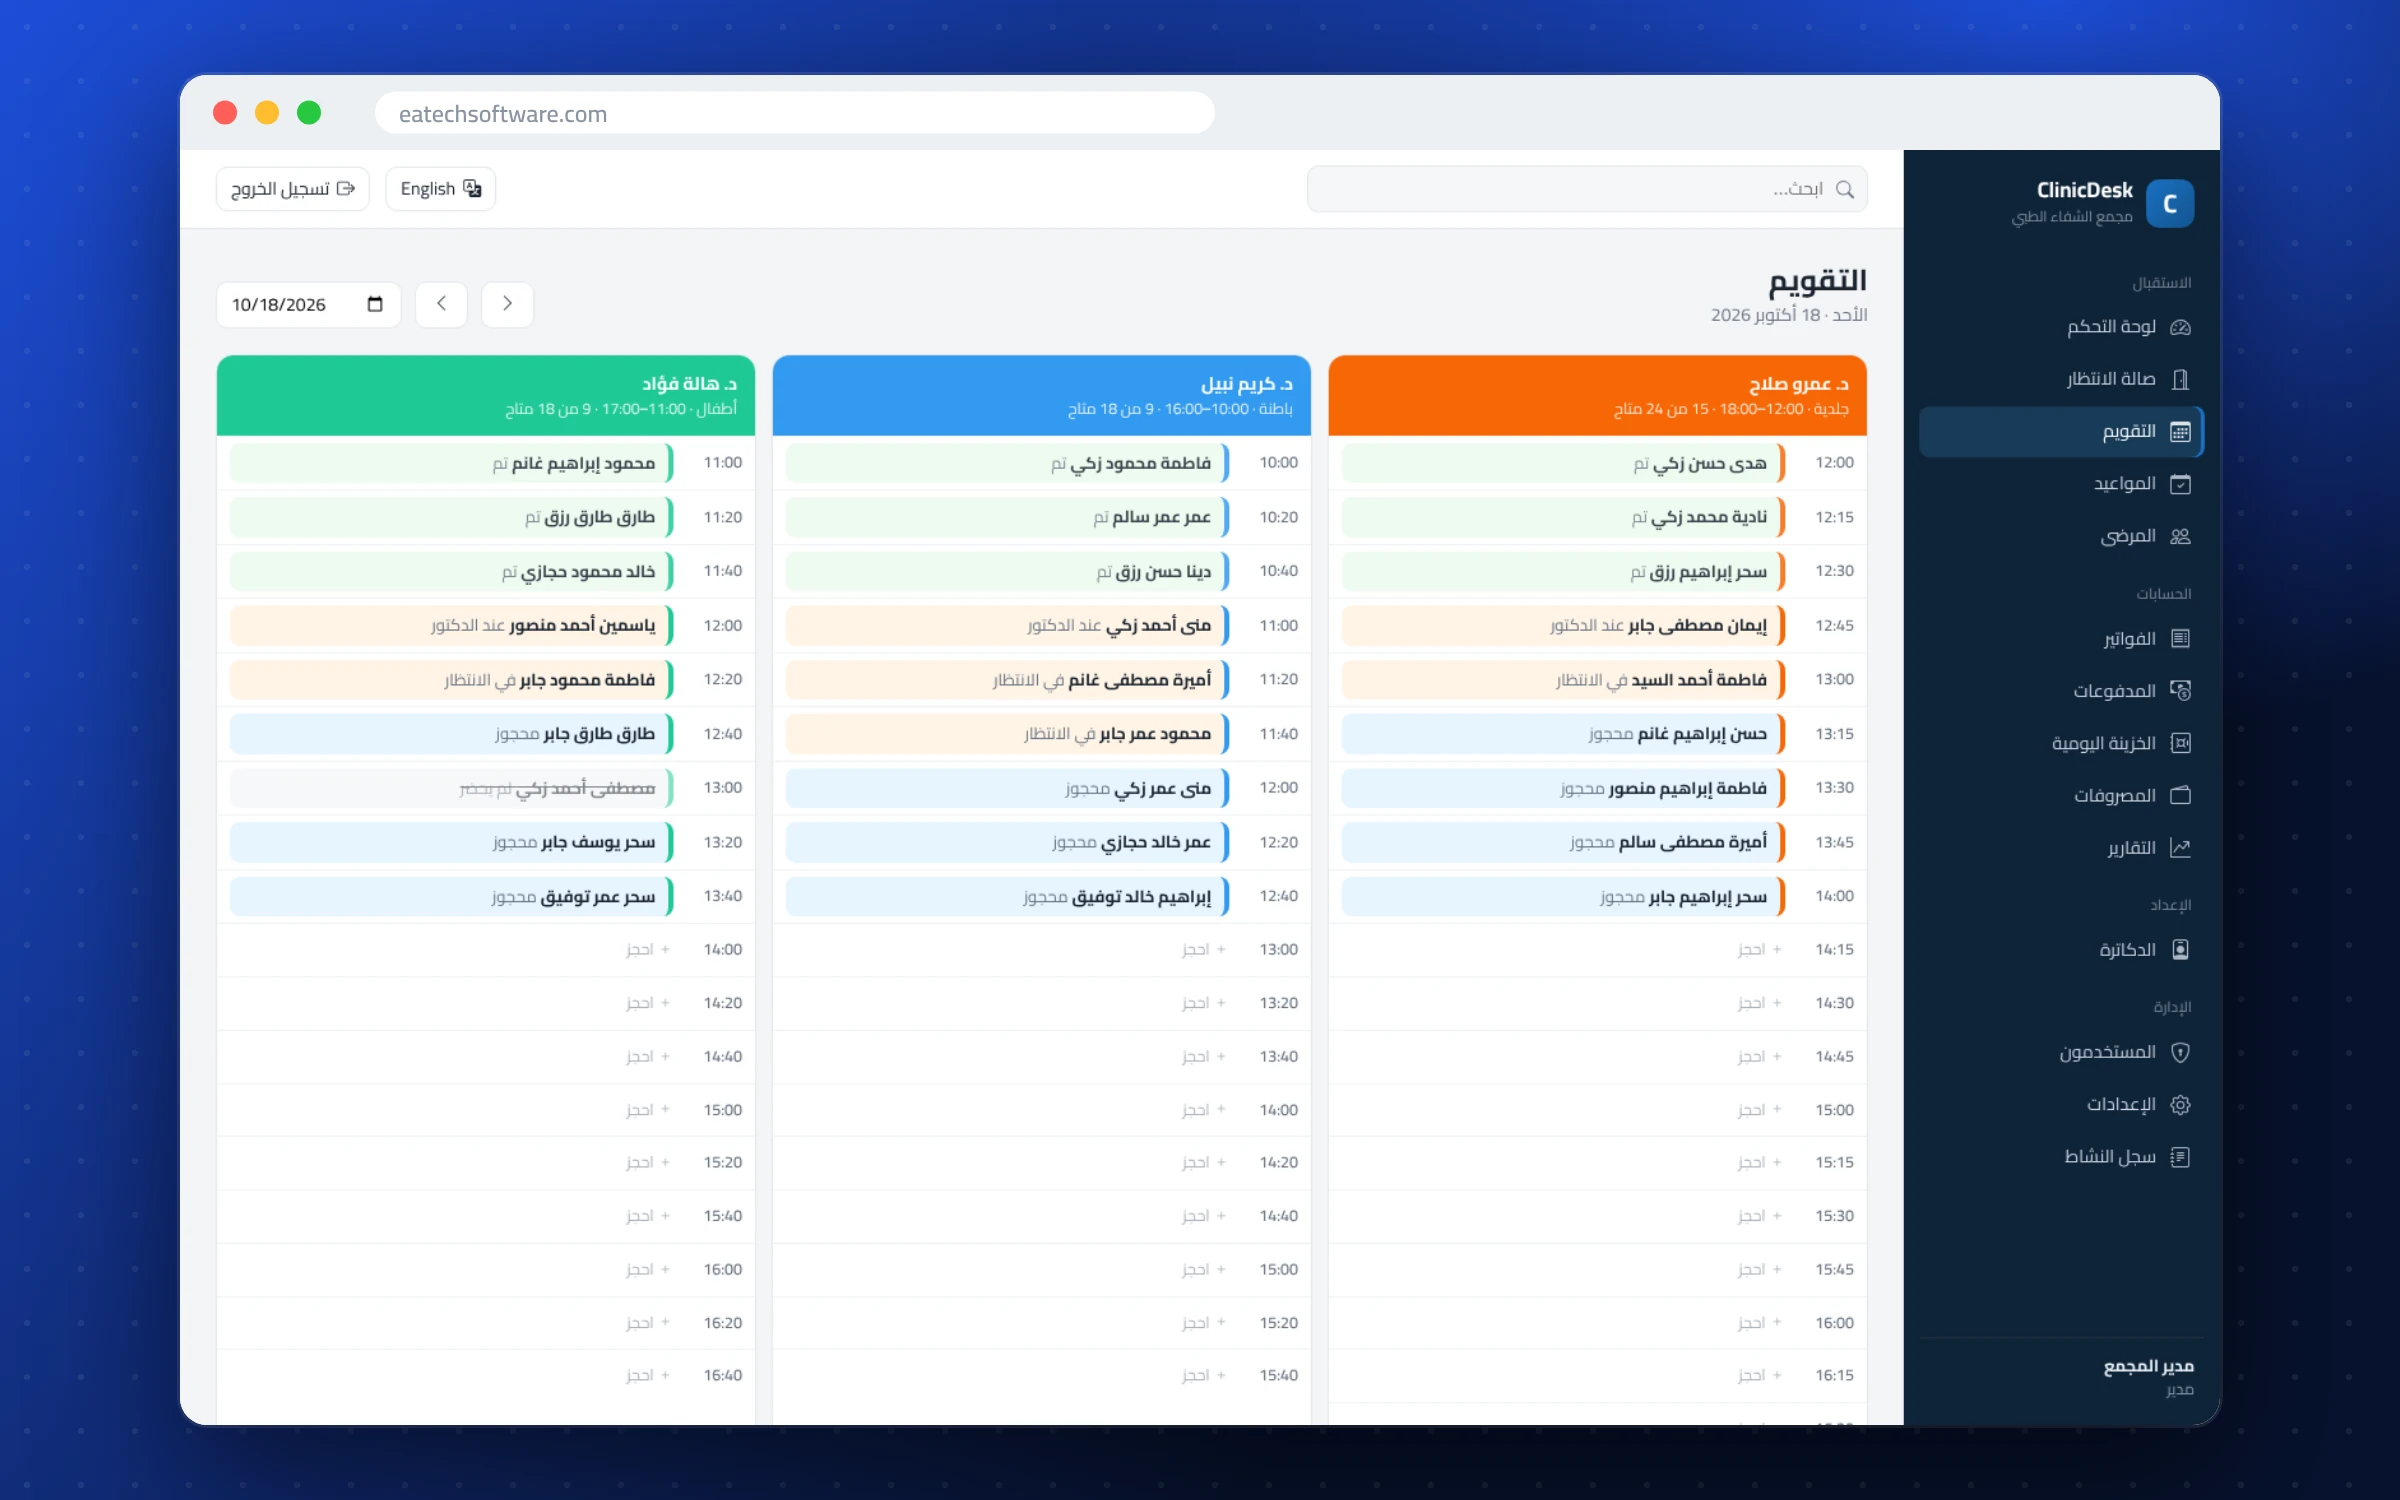Open طارق طارق رزق 11:20 appointment
The image size is (2400, 1500).
(x=451, y=517)
